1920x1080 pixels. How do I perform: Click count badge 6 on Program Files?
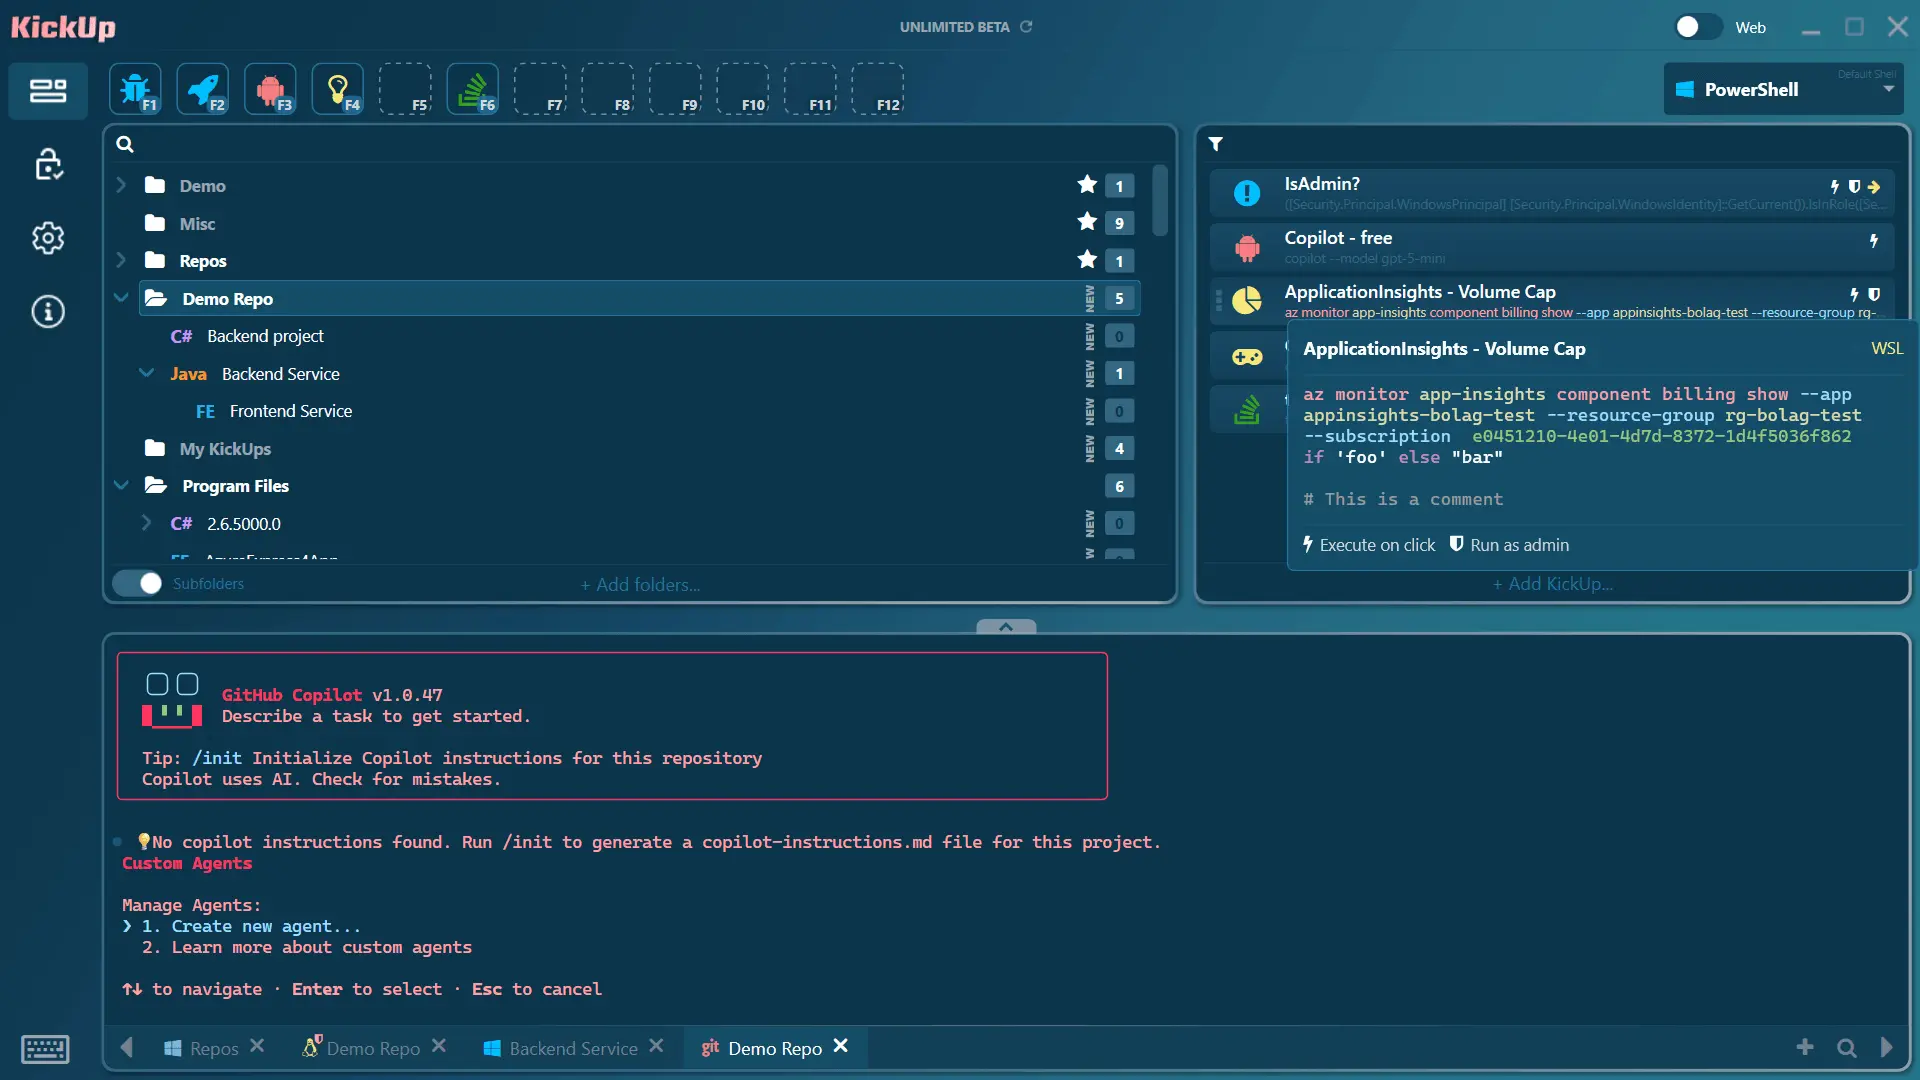tap(1119, 486)
